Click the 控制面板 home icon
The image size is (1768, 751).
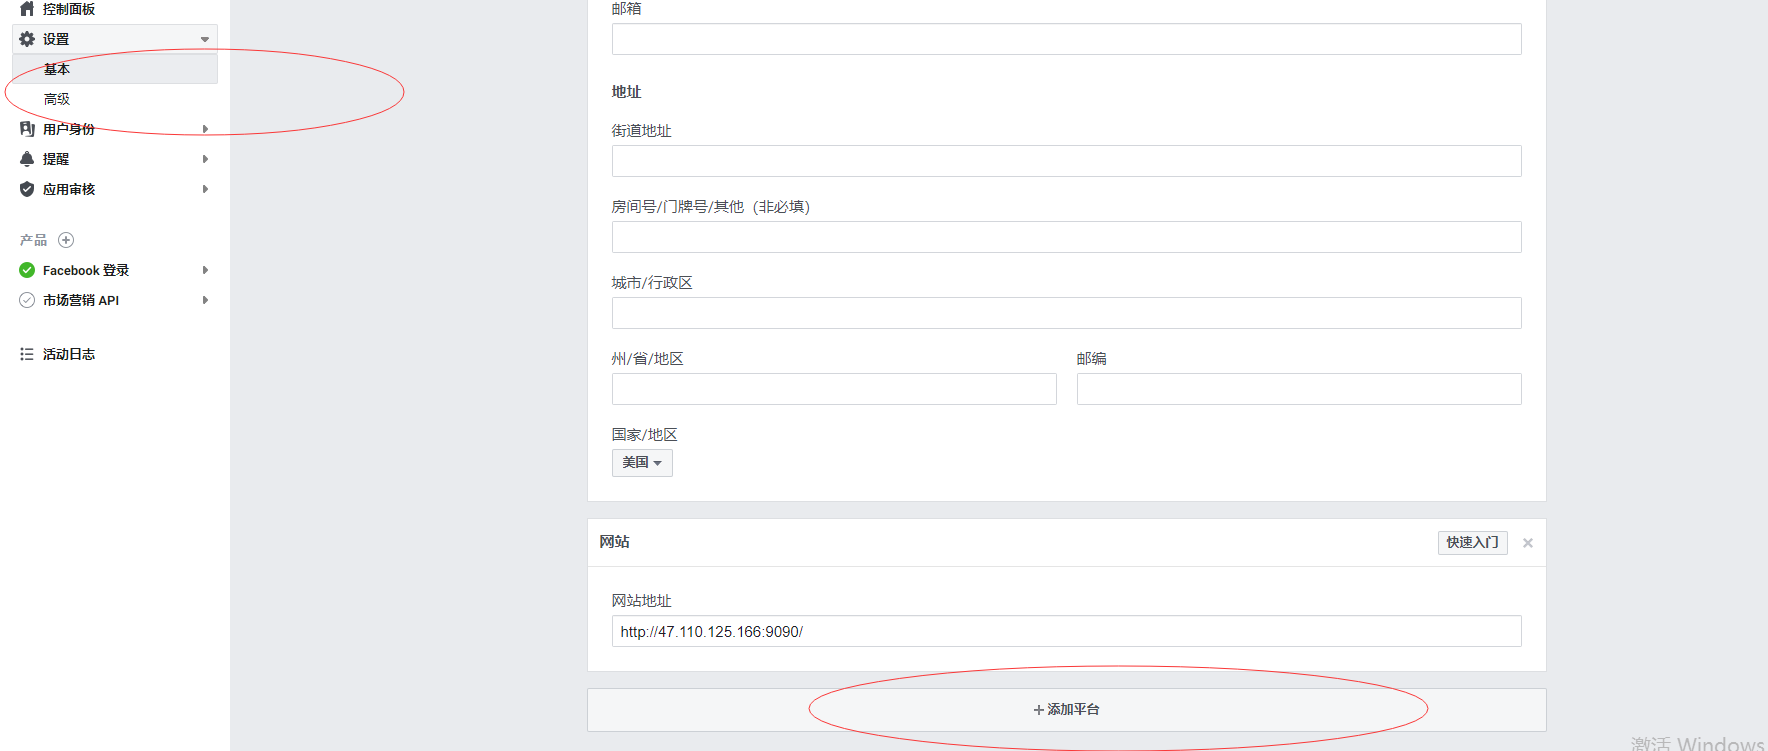tap(27, 9)
